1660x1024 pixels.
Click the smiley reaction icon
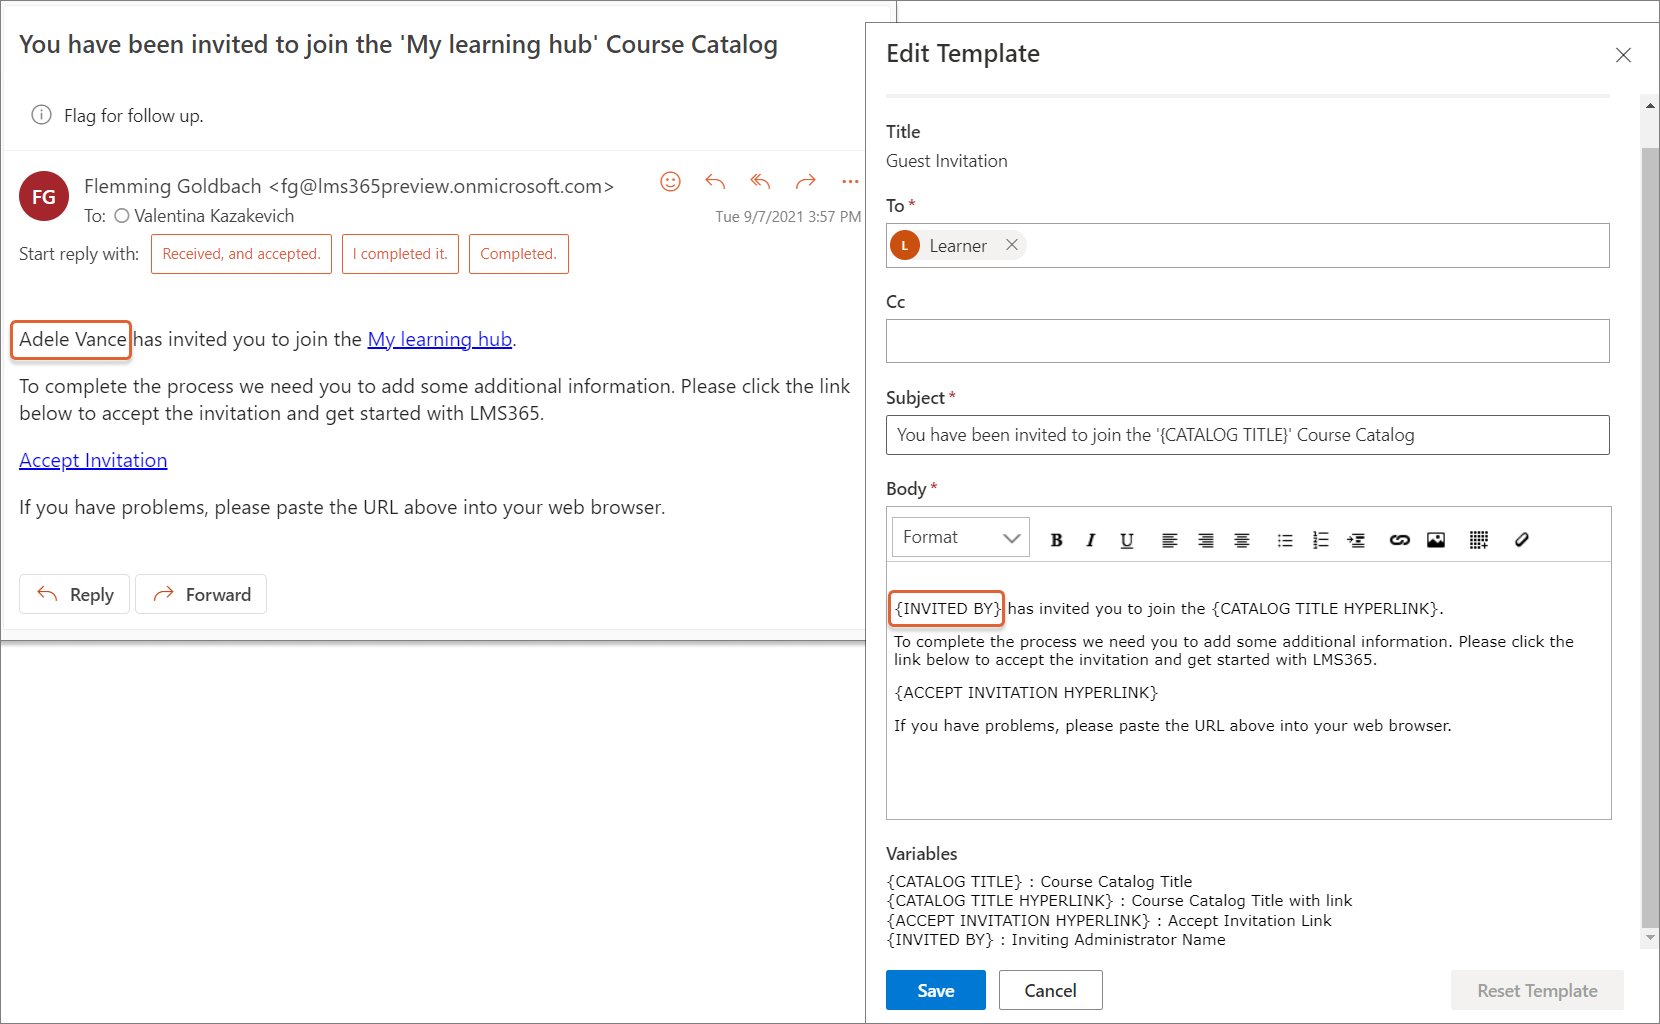pyautogui.click(x=670, y=181)
